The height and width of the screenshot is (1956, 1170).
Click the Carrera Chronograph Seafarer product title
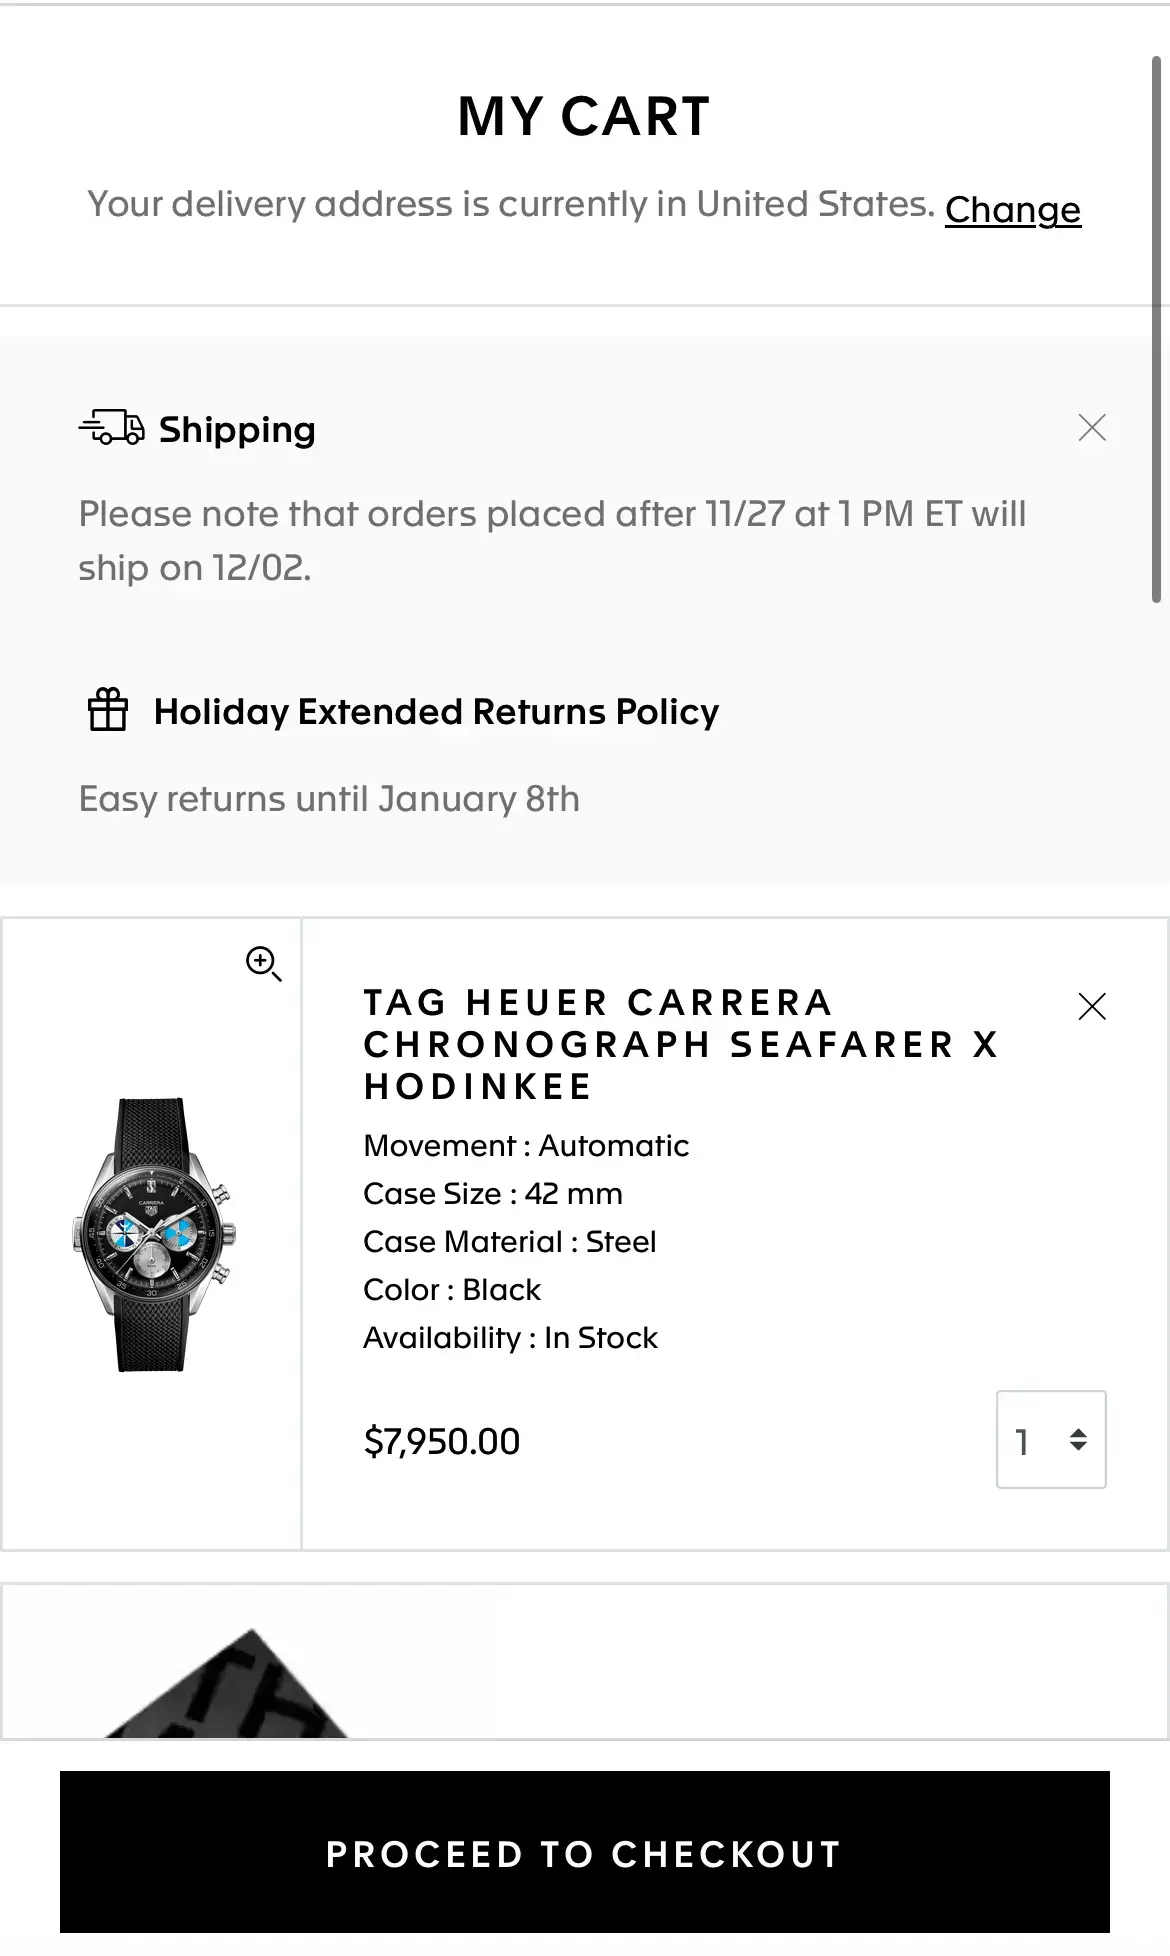[x=680, y=1044]
